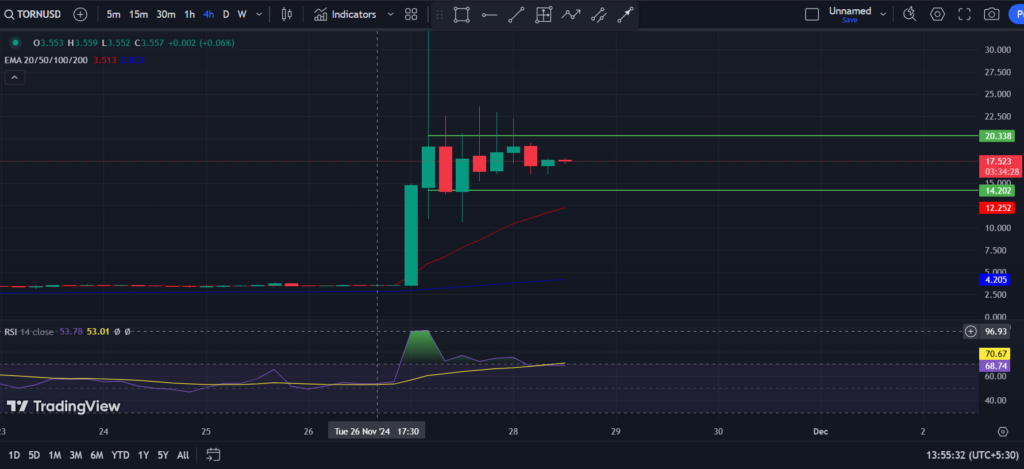Click the Unnamed layout name
The image size is (1024, 469).
[850, 10]
